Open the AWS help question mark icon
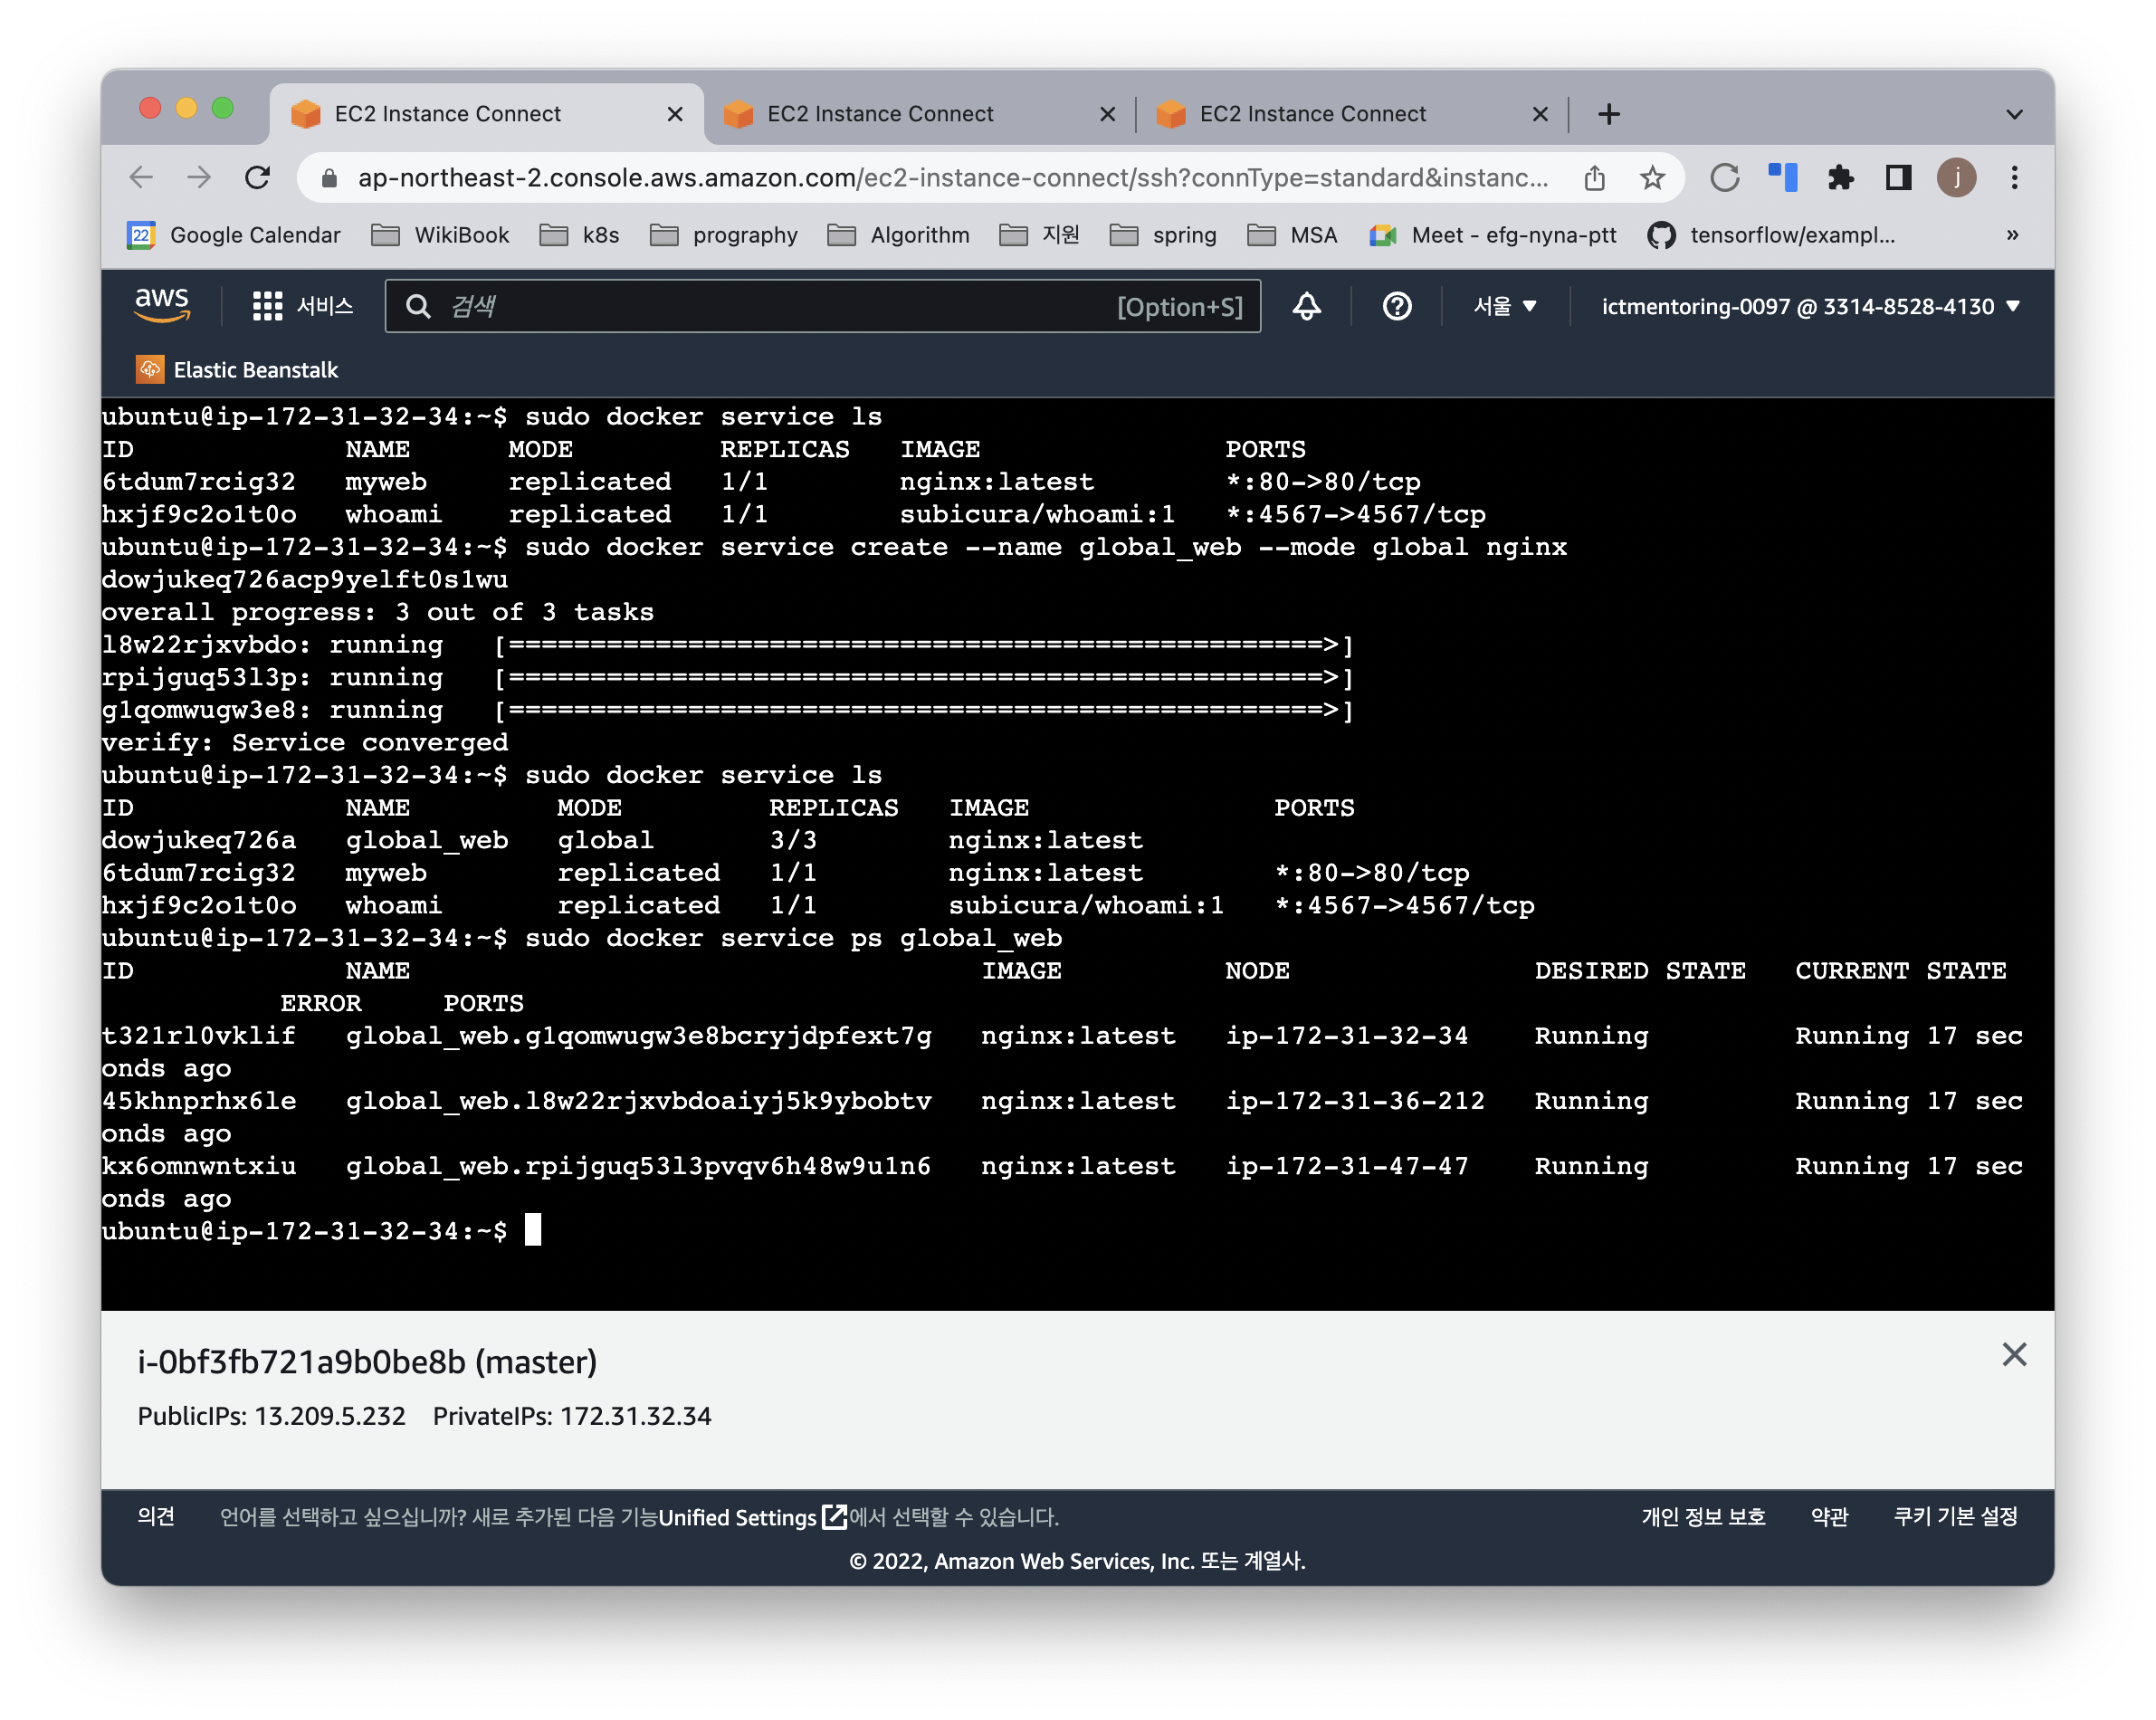2156x1720 pixels. pos(1396,306)
